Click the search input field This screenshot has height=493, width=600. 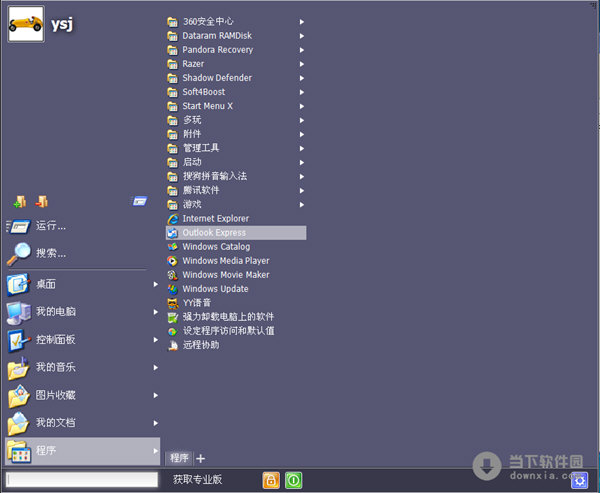tap(82, 480)
